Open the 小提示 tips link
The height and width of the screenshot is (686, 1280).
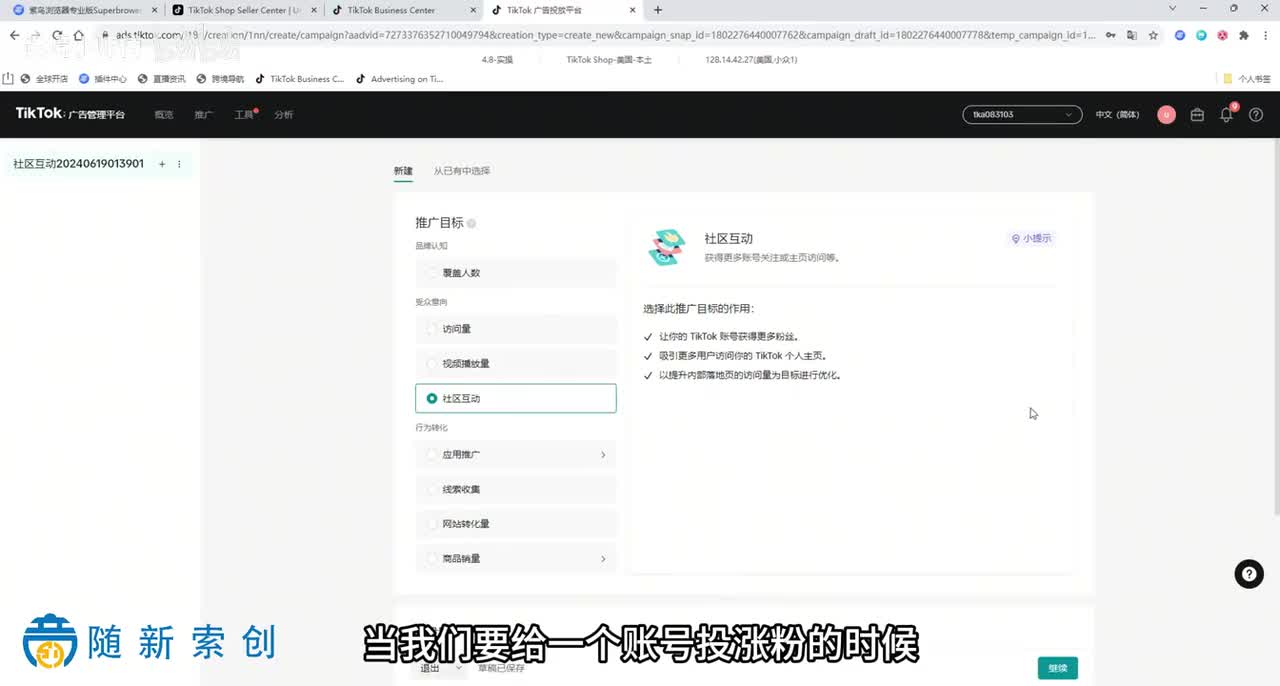[1032, 239]
